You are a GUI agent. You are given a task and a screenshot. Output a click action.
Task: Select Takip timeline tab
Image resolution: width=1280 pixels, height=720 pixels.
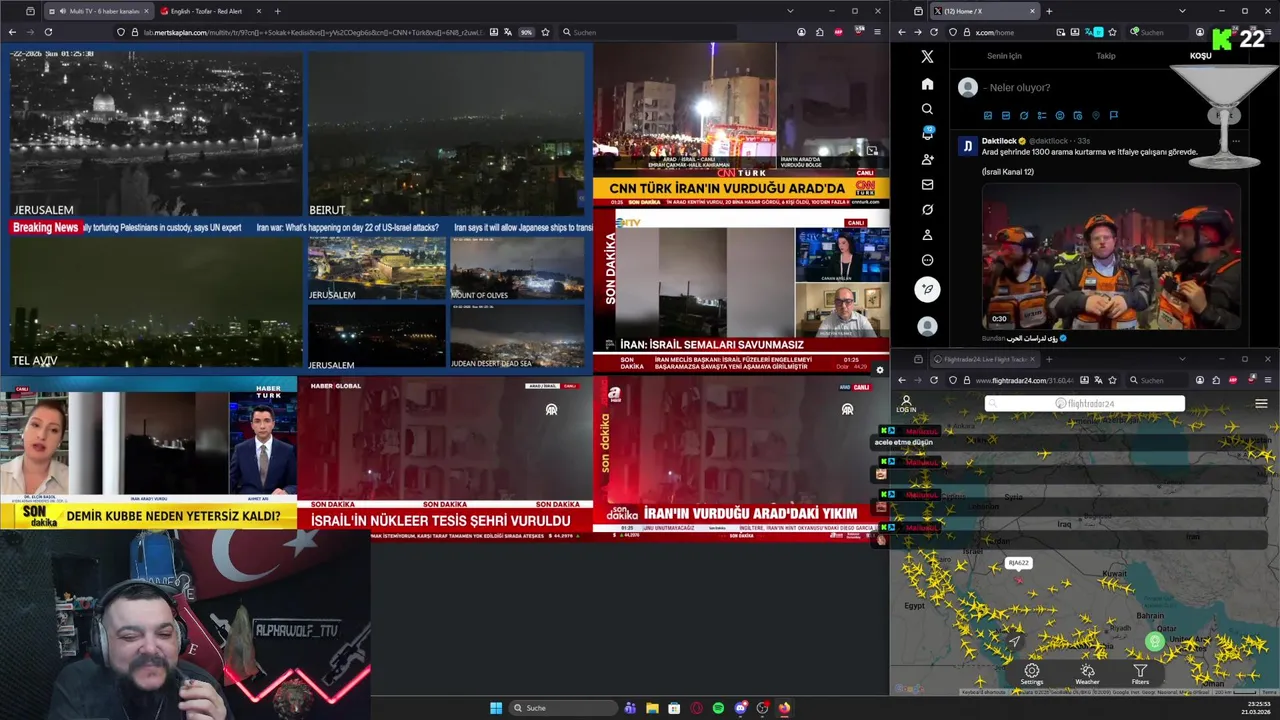coord(1105,56)
